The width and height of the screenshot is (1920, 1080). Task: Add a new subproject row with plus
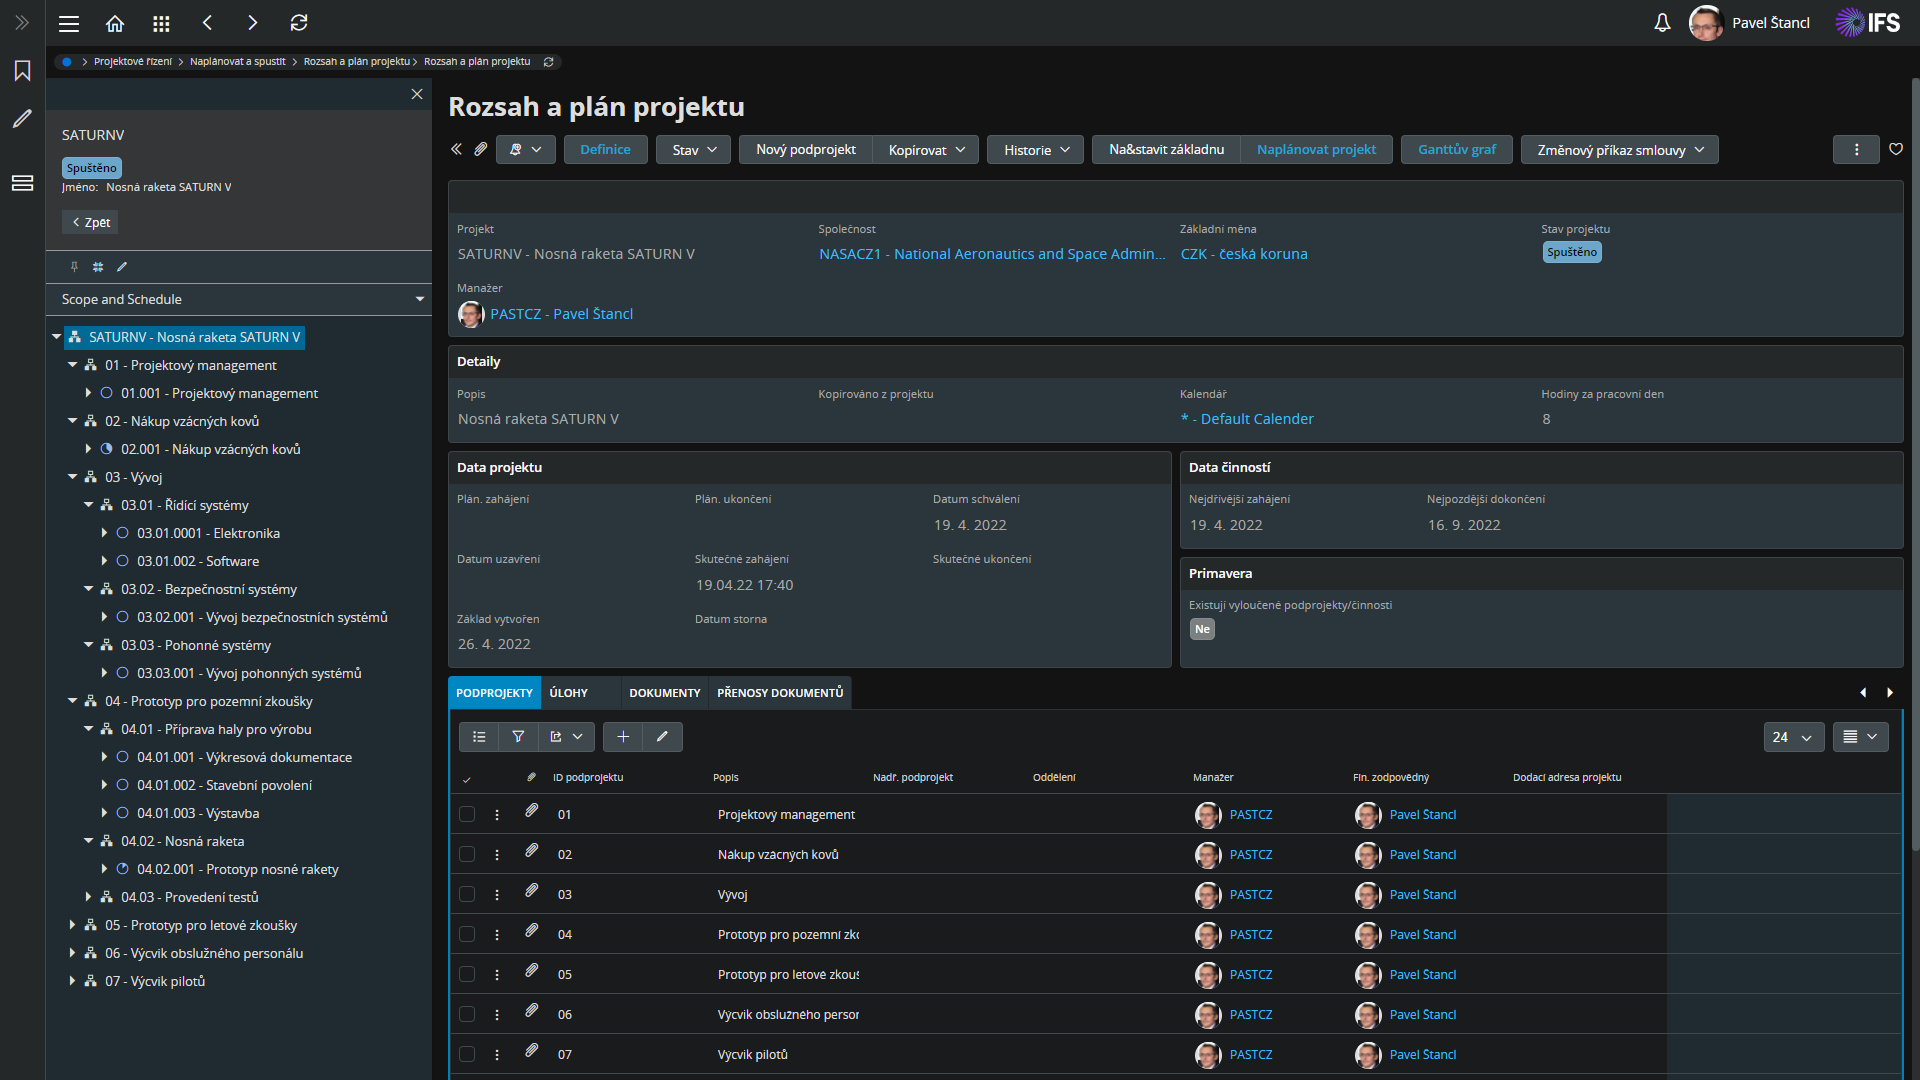[623, 737]
